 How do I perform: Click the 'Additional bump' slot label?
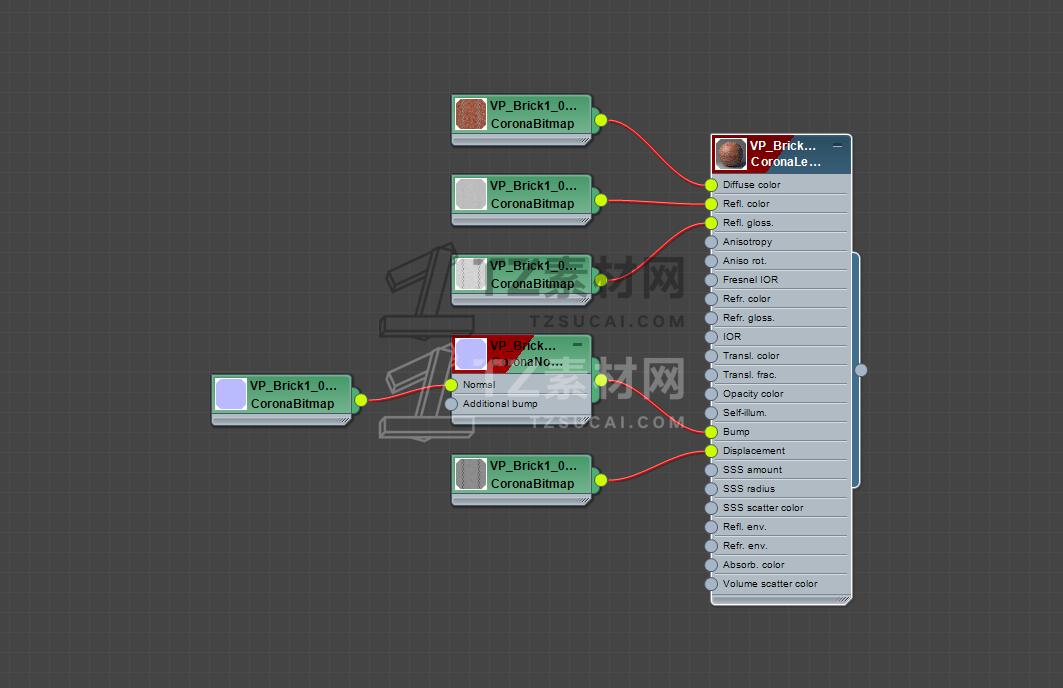[500, 404]
